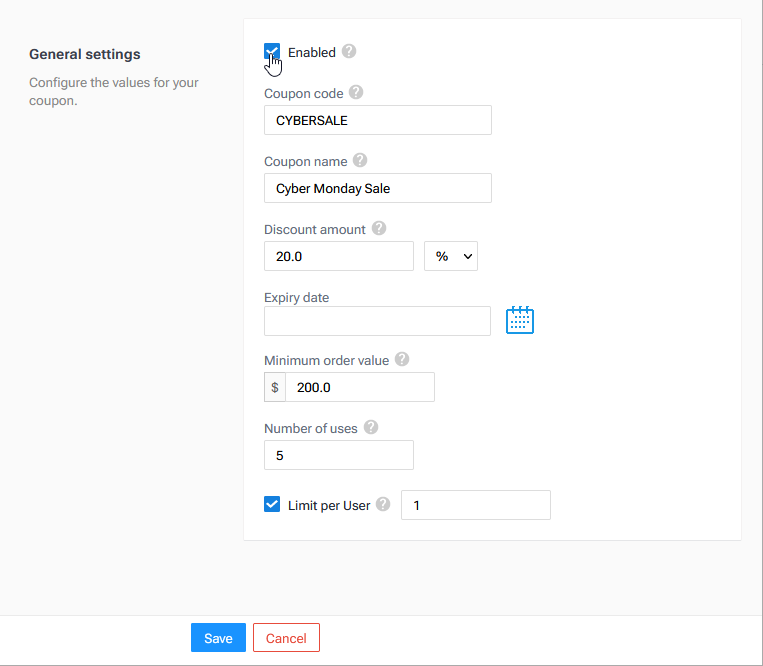The image size is (763, 666).
Task: Toggle the Limit per User checkbox
Action: coord(272,504)
